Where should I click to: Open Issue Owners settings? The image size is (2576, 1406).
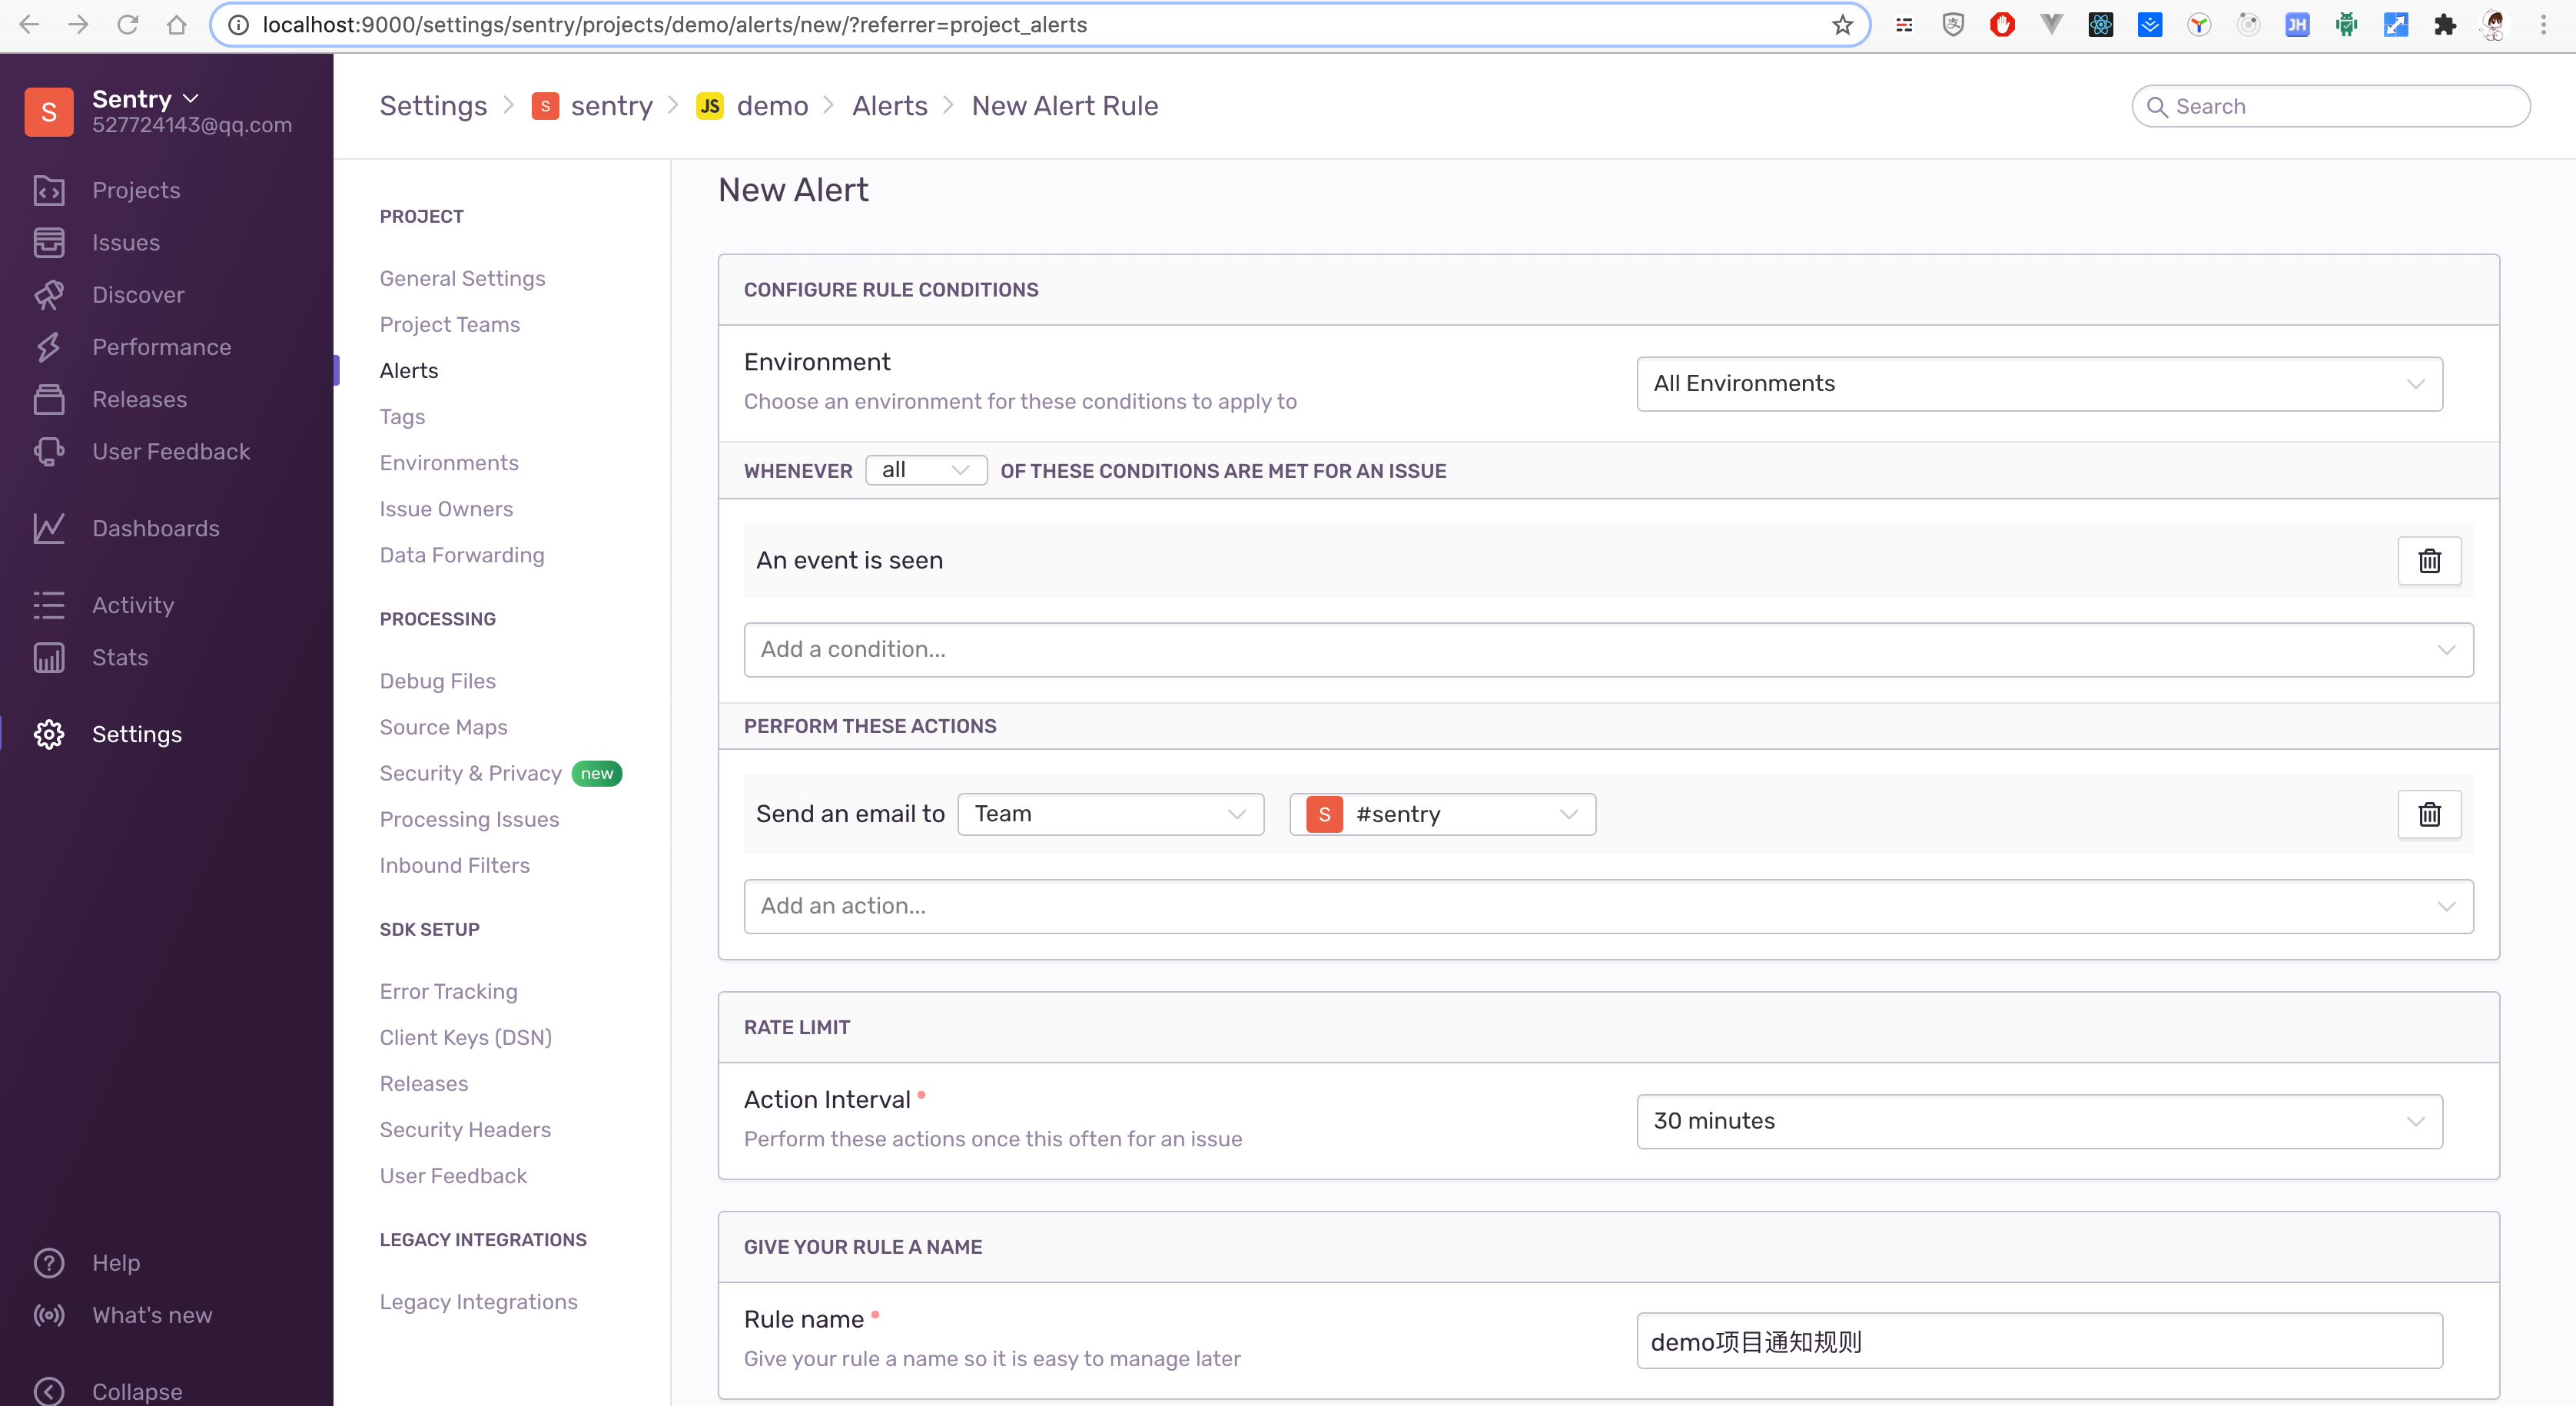point(446,509)
